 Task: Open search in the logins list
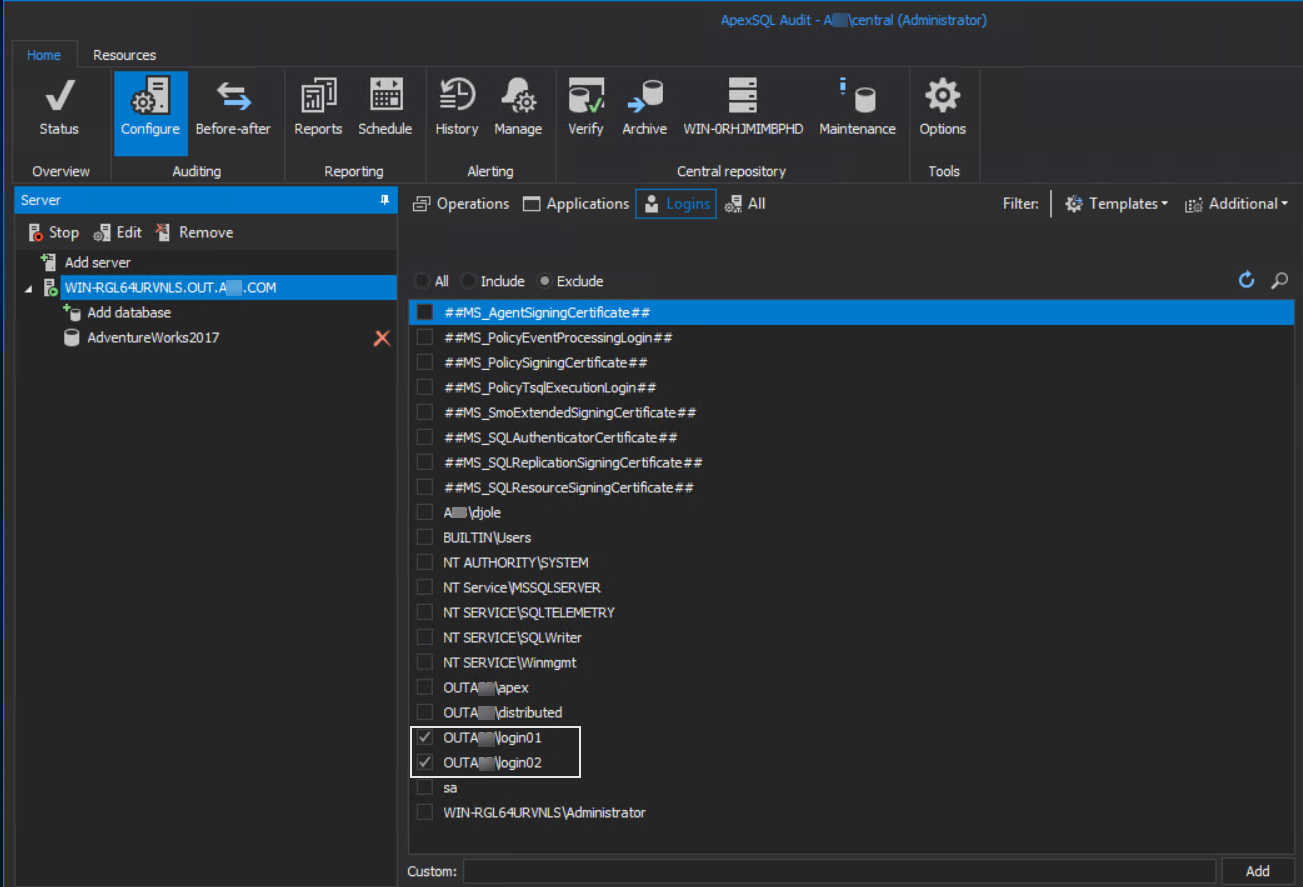[x=1279, y=281]
